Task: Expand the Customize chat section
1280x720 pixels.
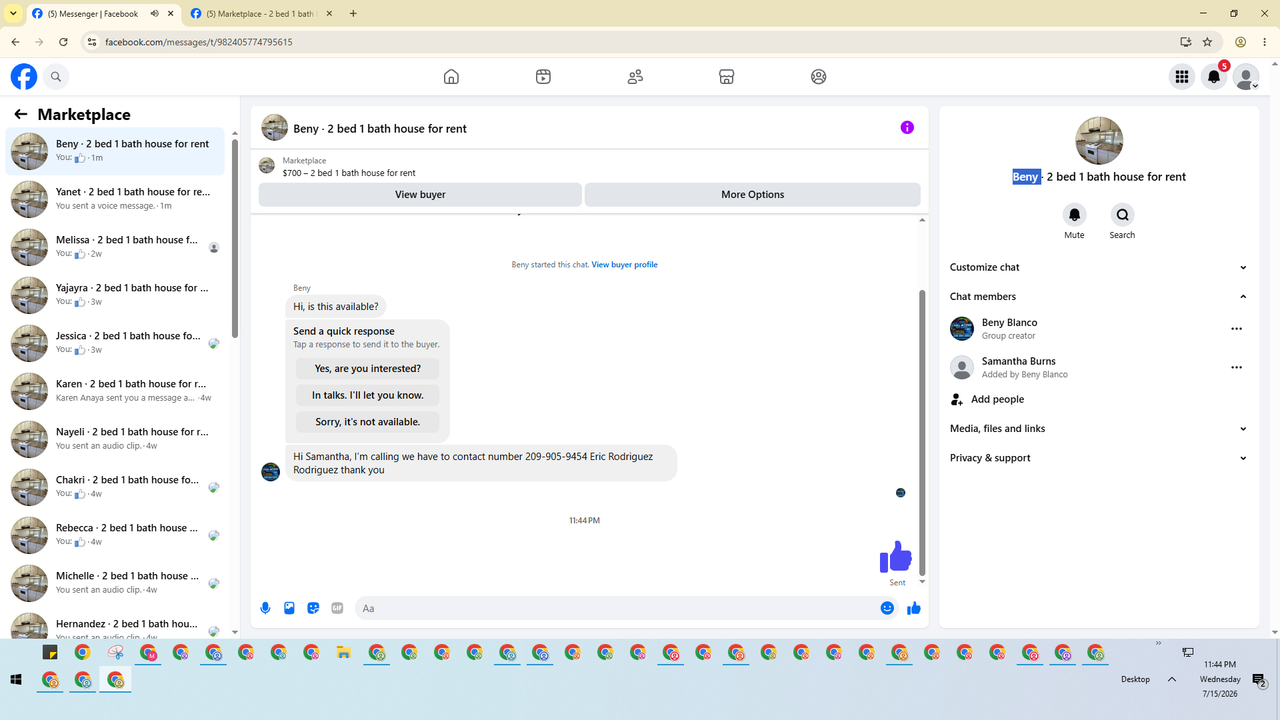Action: [1099, 267]
